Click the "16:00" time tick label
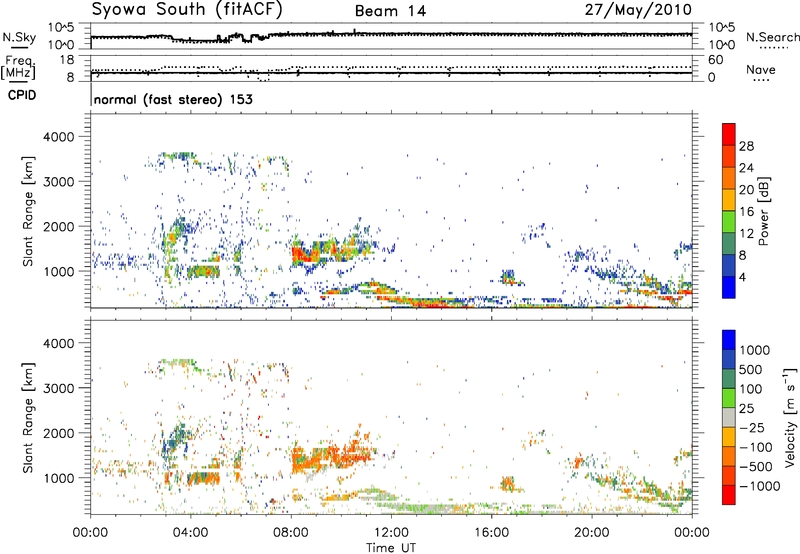The image size is (800, 554). pos(491,533)
